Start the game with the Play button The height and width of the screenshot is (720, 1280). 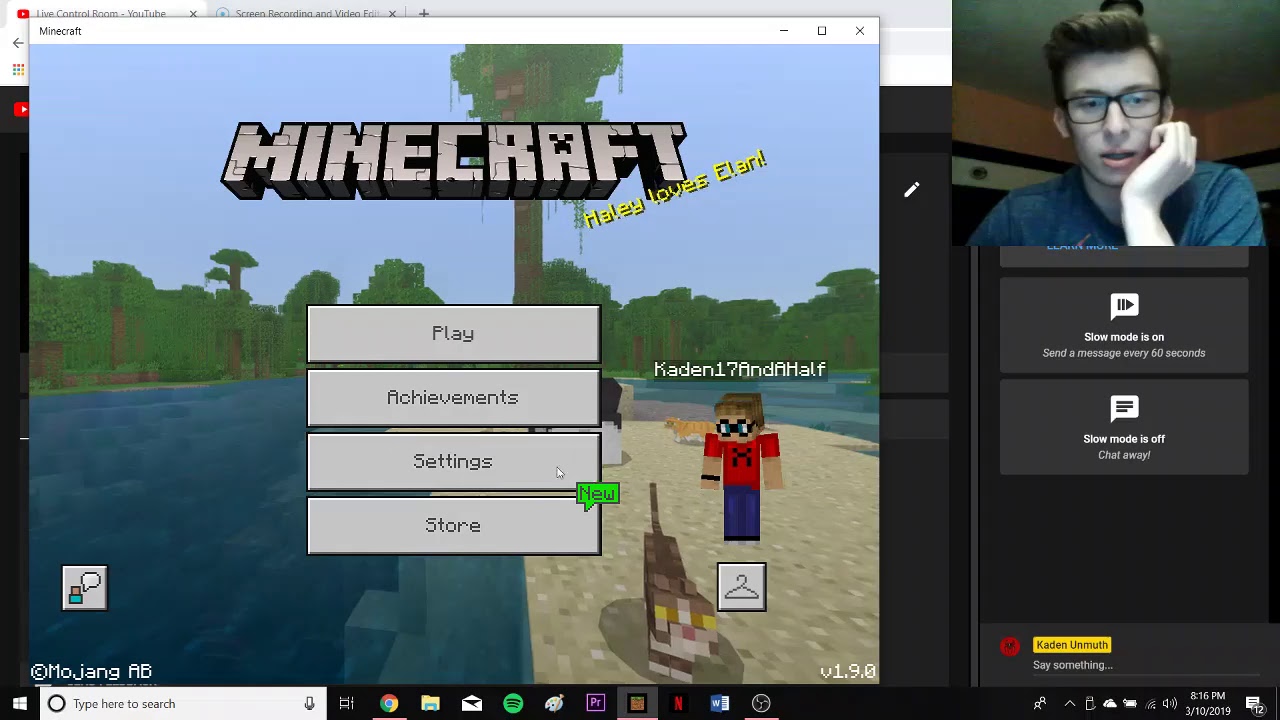453,334
